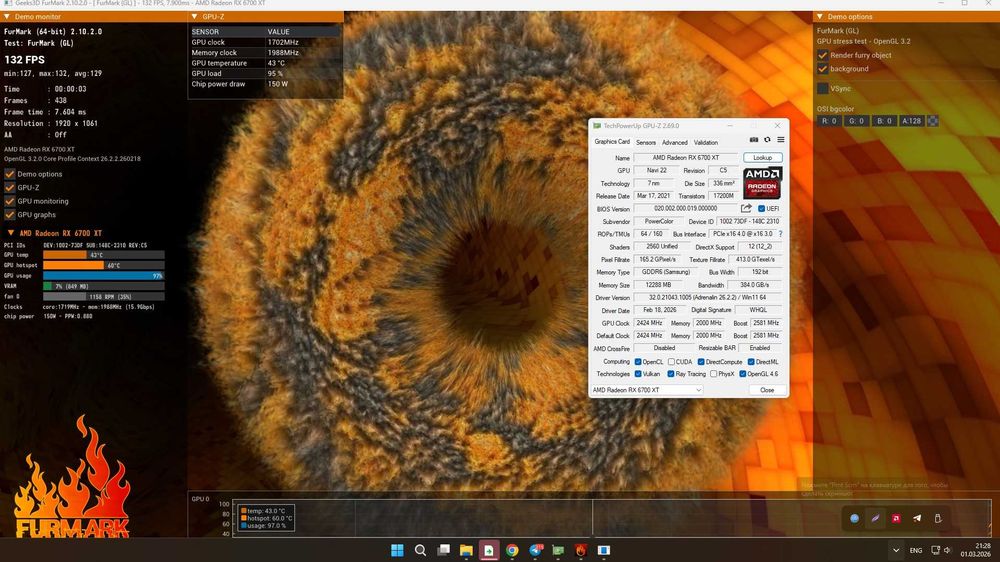The width and height of the screenshot is (1000, 562).
Task: Select Graphics Card tab
Action: click(612, 142)
